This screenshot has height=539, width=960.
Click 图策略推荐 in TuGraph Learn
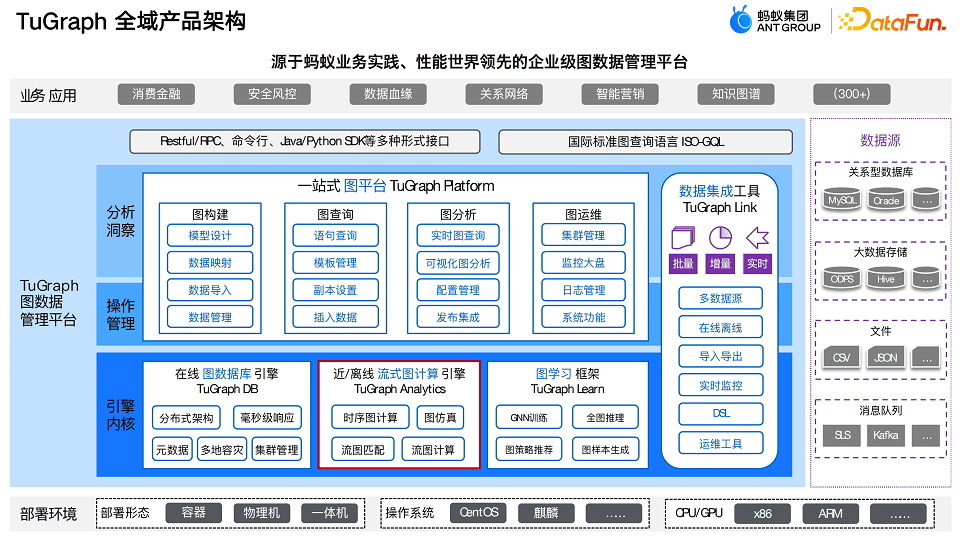coord(529,450)
